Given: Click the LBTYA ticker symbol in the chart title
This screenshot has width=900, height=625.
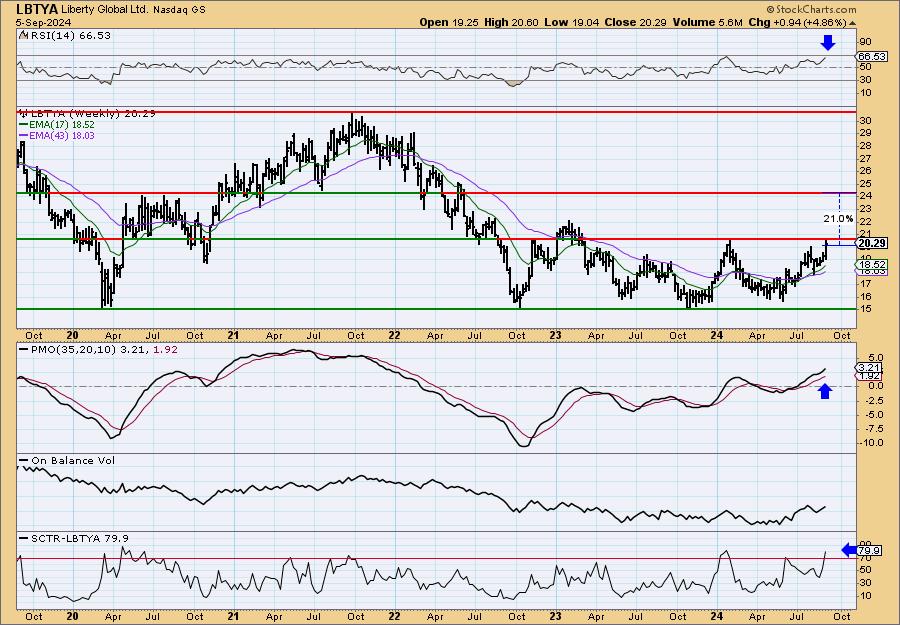Looking at the screenshot, I should click(x=36, y=9).
